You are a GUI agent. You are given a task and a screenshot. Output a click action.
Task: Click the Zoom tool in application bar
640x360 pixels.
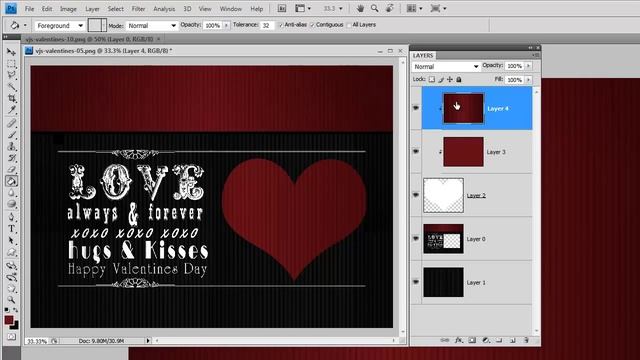(374, 9)
